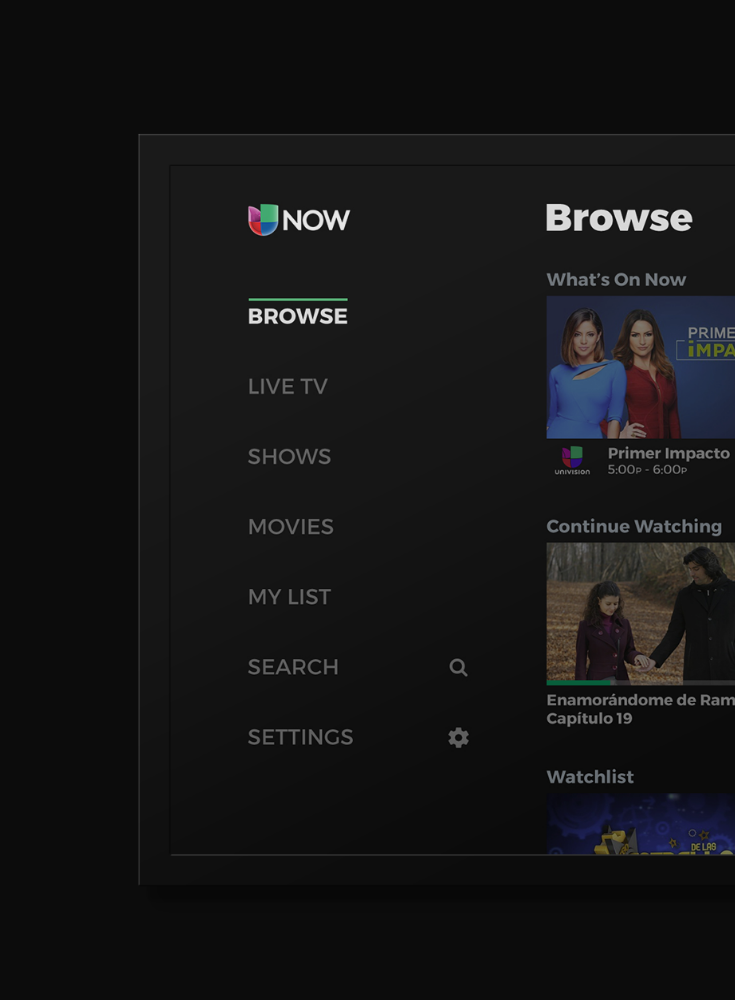Click the Univision channel logo below Primer Impacto
This screenshot has height=1000, width=735.
[x=572, y=460]
